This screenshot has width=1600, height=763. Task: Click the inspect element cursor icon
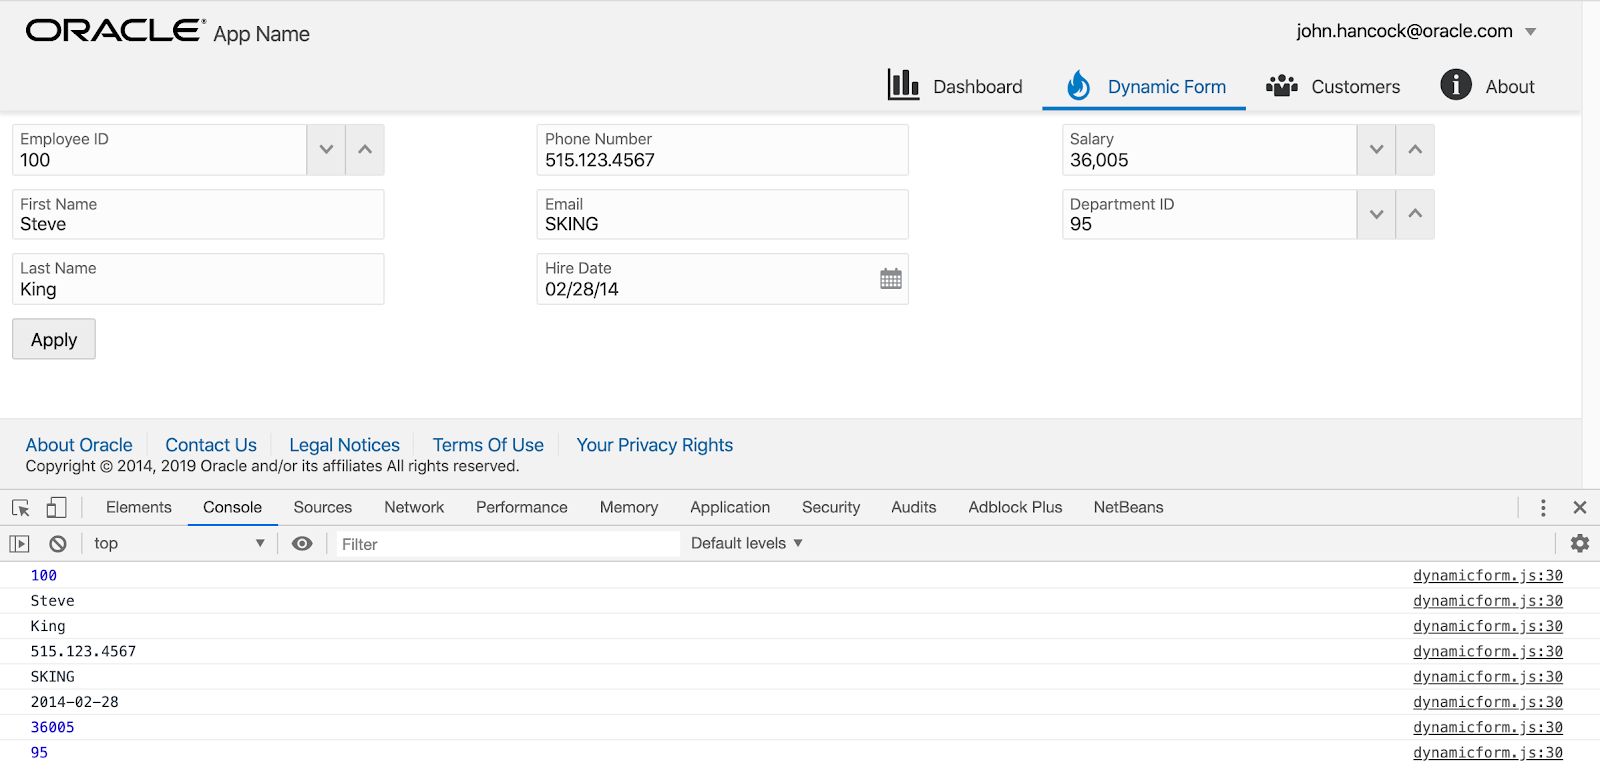[x=20, y=508]
